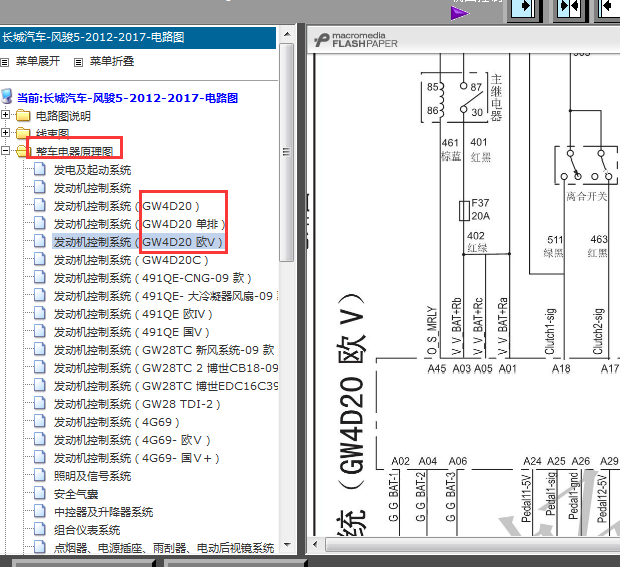Open 照明及信号系统 diagram
Viewport: 620px width, 567px height.
(x=93, y=476)
